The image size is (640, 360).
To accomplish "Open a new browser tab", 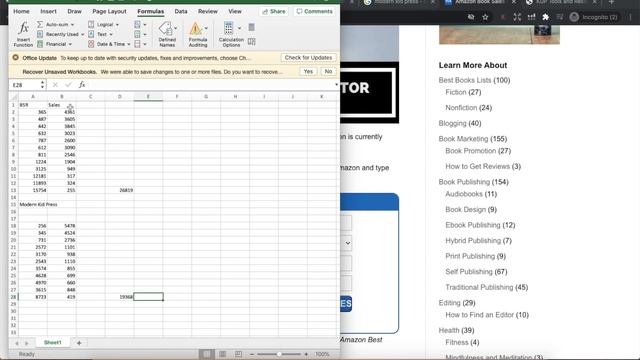I will pos(611,2).
